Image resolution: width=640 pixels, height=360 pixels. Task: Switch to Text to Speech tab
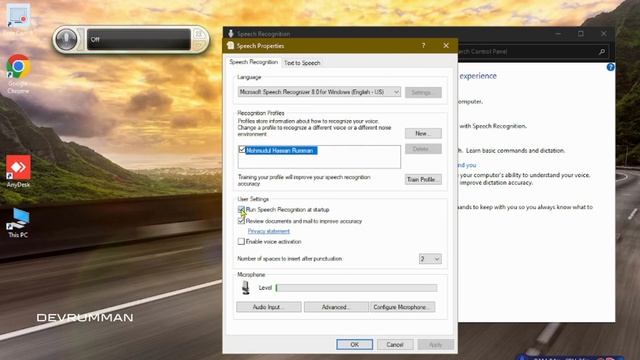coord(302,63)
